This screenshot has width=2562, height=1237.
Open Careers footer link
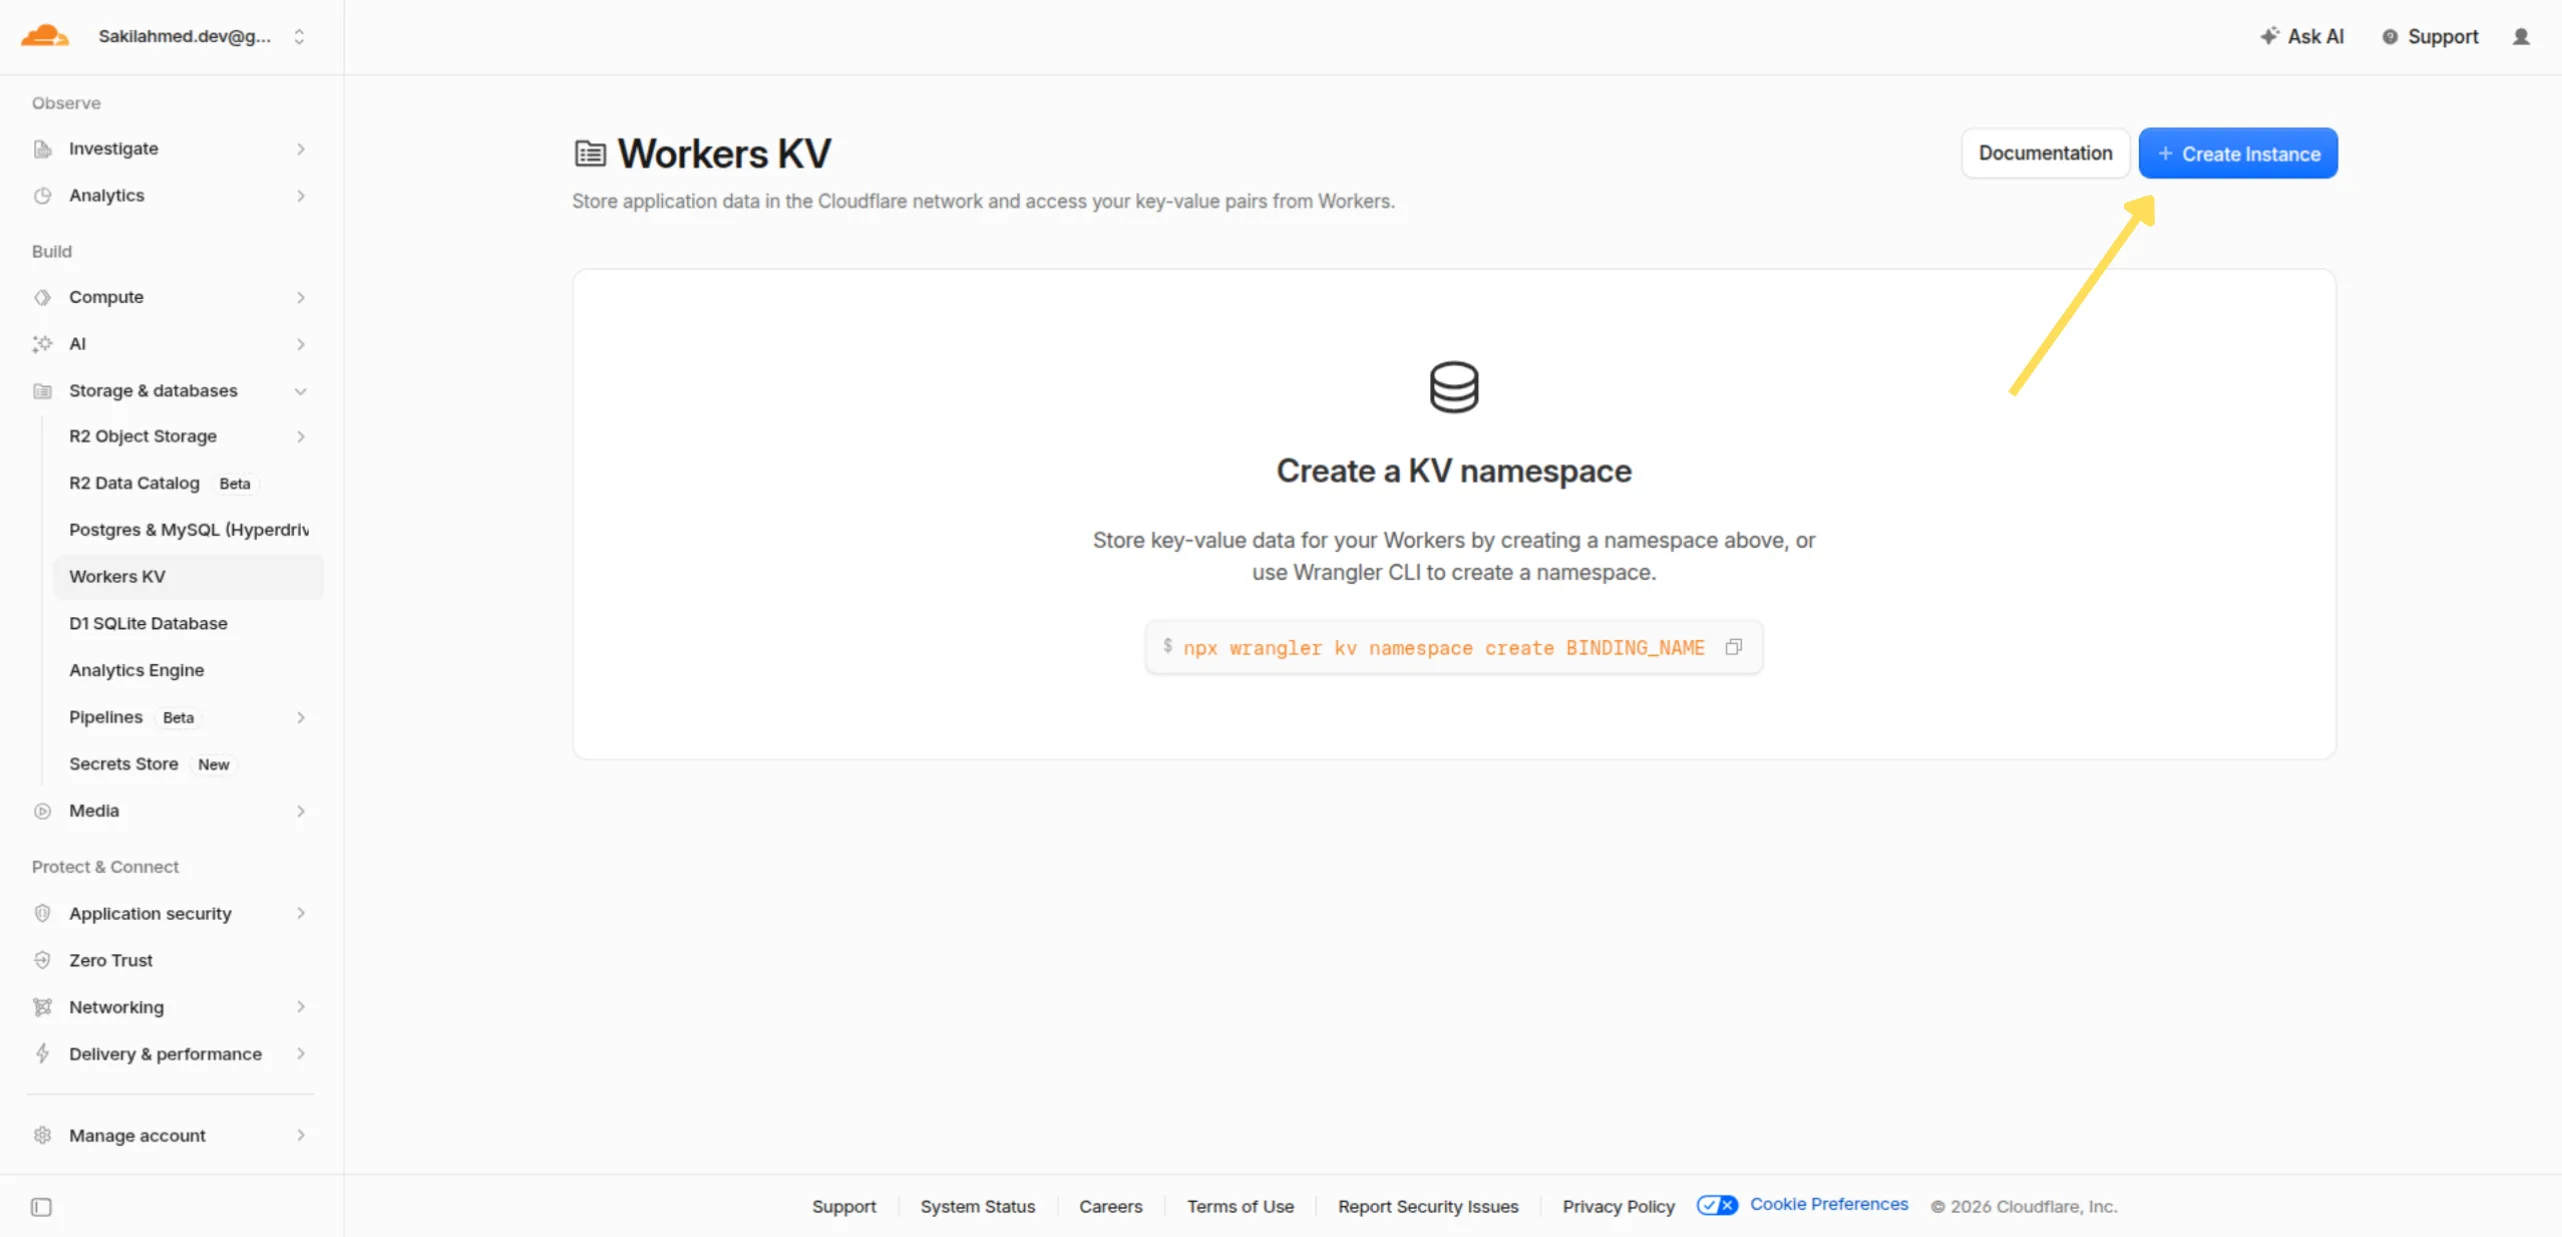tap(1110, 1207)
